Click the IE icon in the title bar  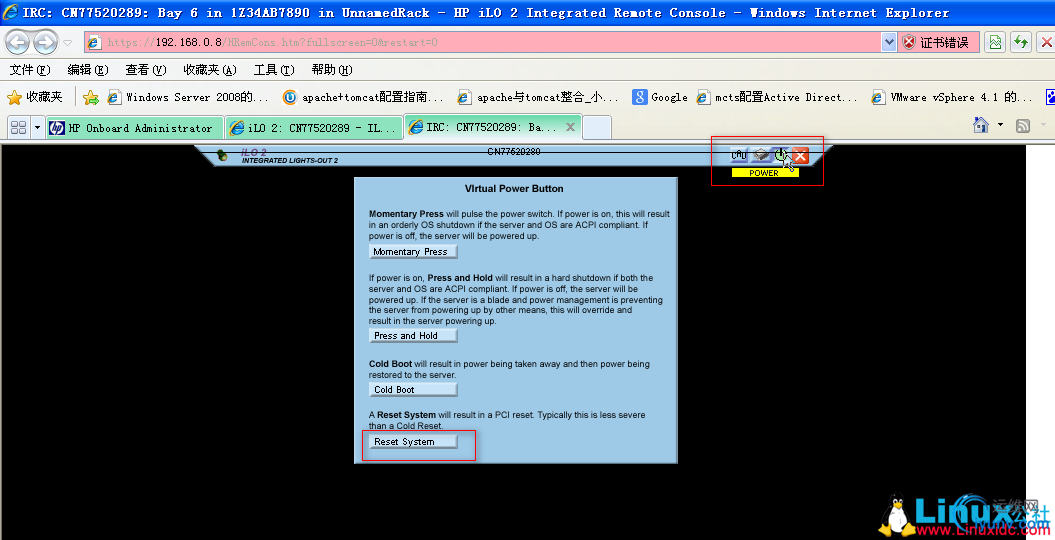click(11, 12)
